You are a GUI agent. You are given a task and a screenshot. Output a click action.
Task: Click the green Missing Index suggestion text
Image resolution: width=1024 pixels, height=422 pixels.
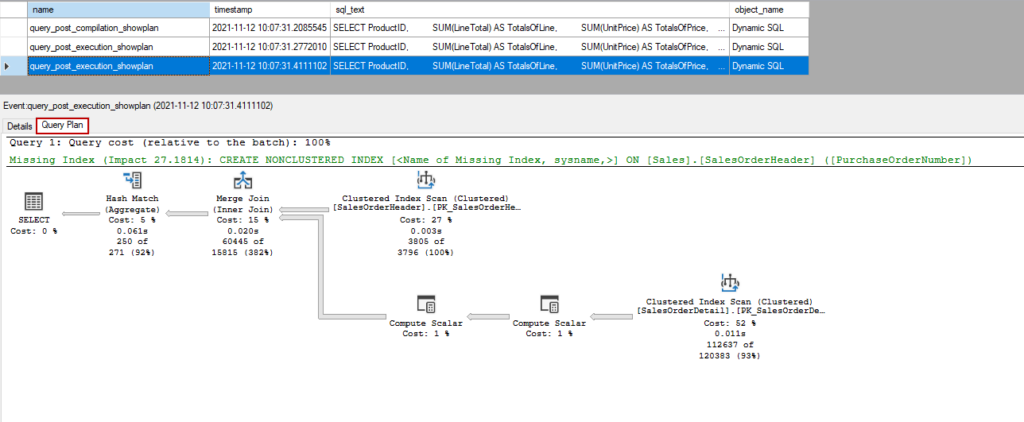point(490,160)
